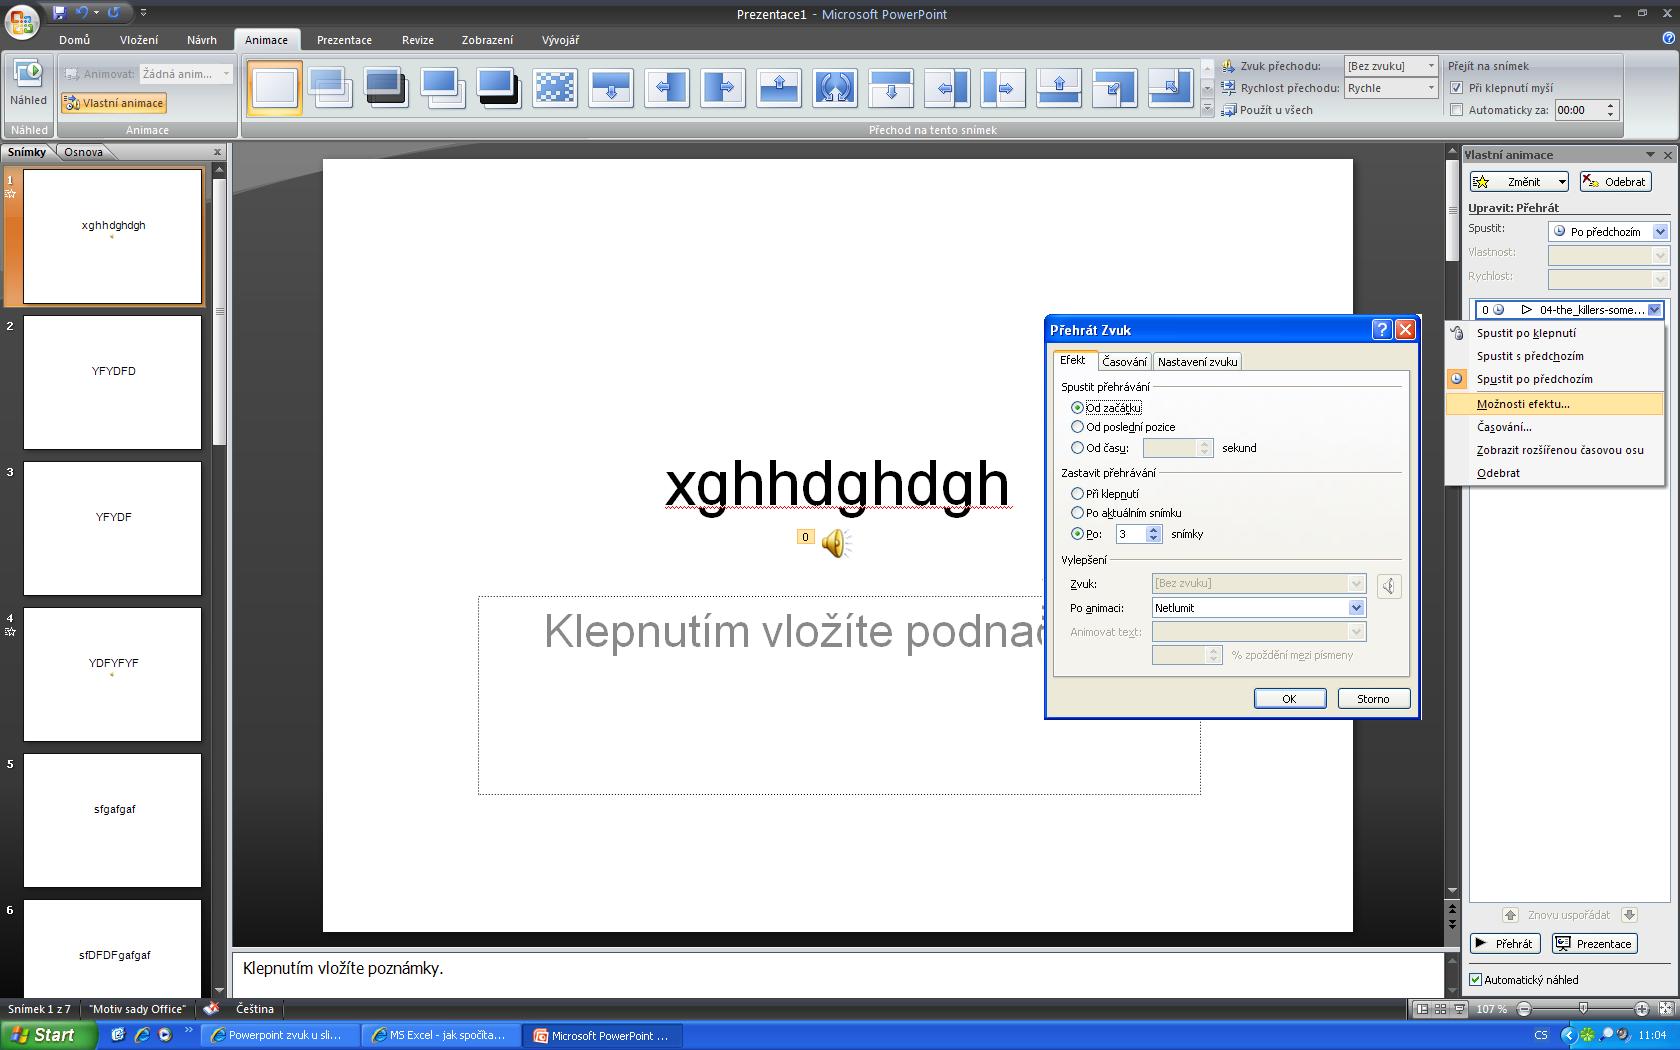1680x1050 pixels.
Task: Click the Náhled preview icon
Action: click(x=28, y=74)
